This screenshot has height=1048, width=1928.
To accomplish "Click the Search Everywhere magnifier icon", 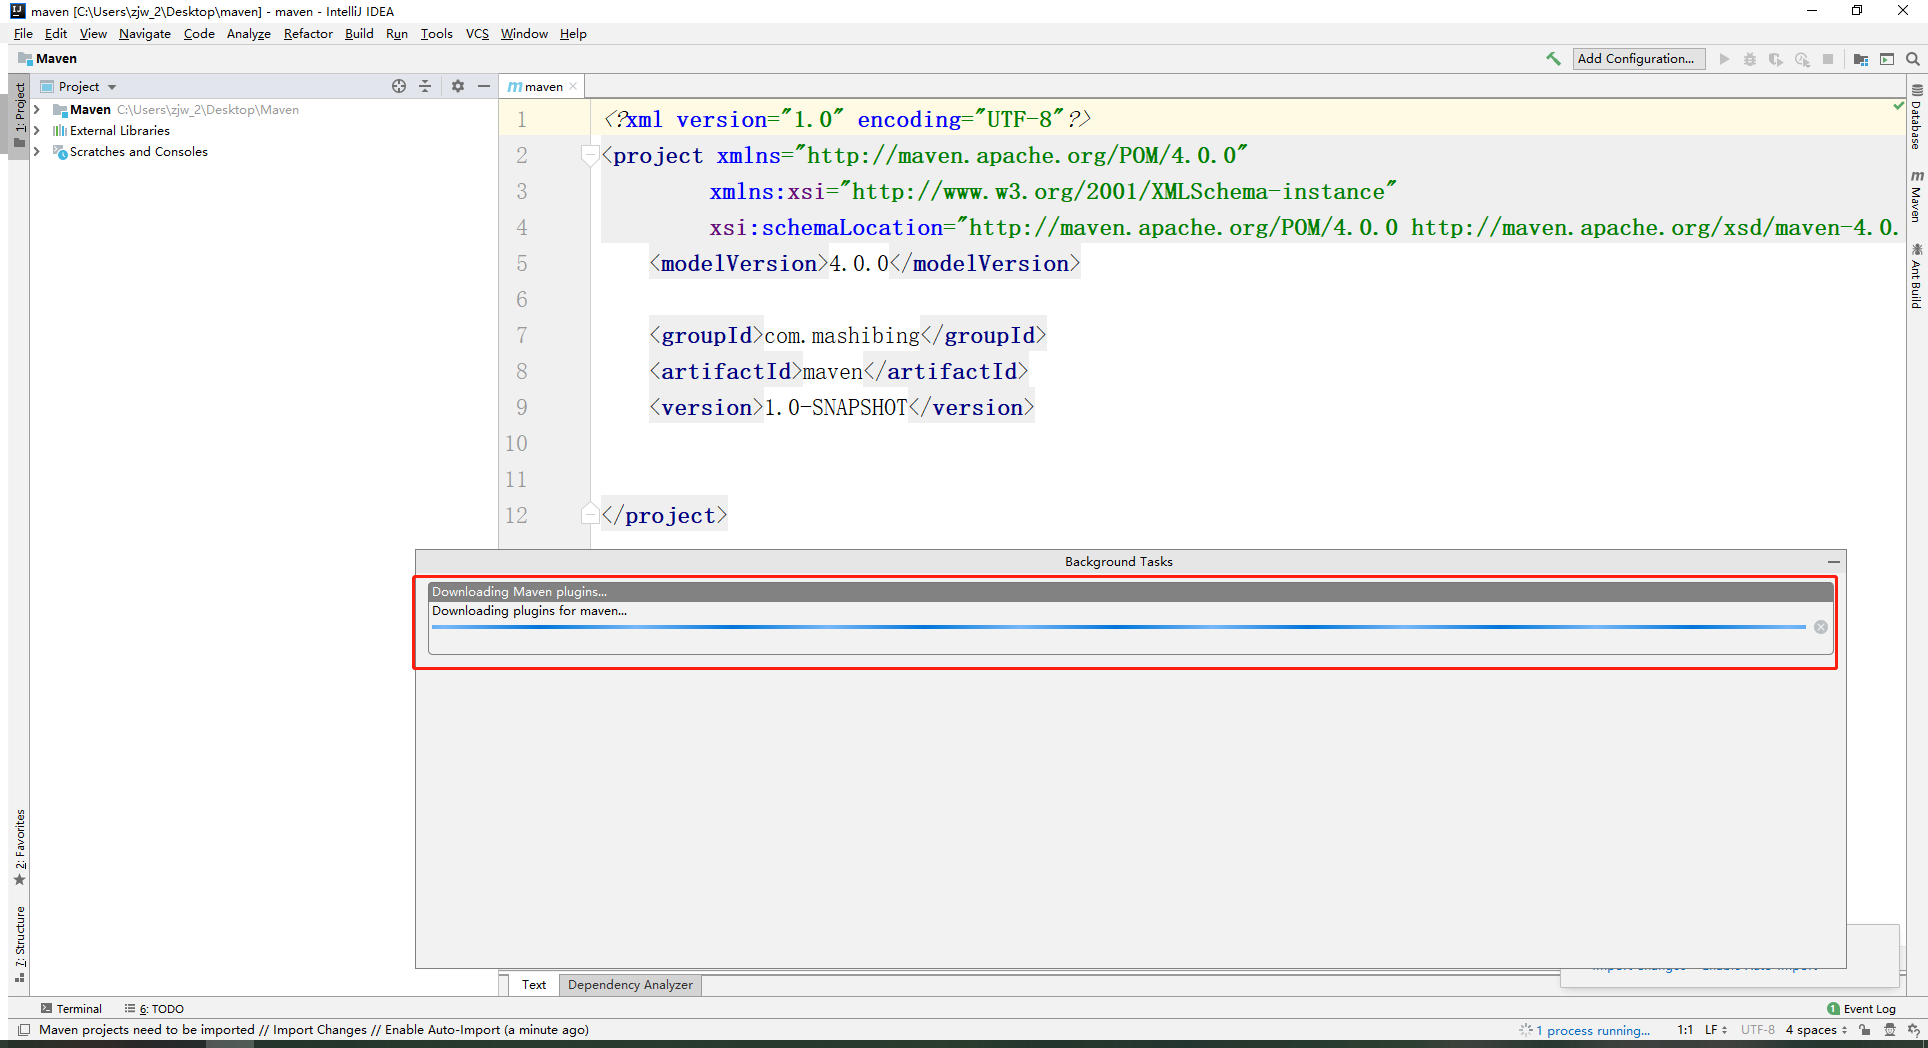I will (x=1912, y=59).
